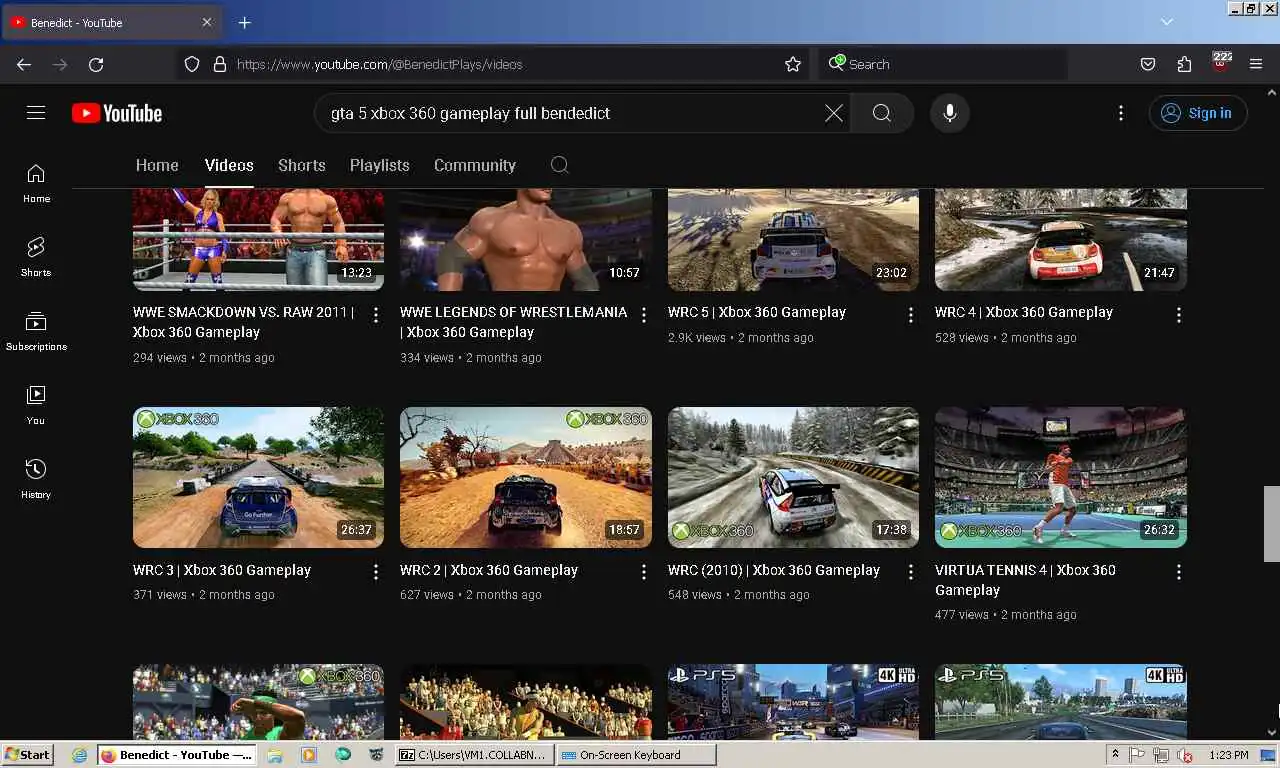Open WWE LEGENDS OF WRESTLEMANIA video title
The image size is (1280, 768).
[x=514, y=322]
